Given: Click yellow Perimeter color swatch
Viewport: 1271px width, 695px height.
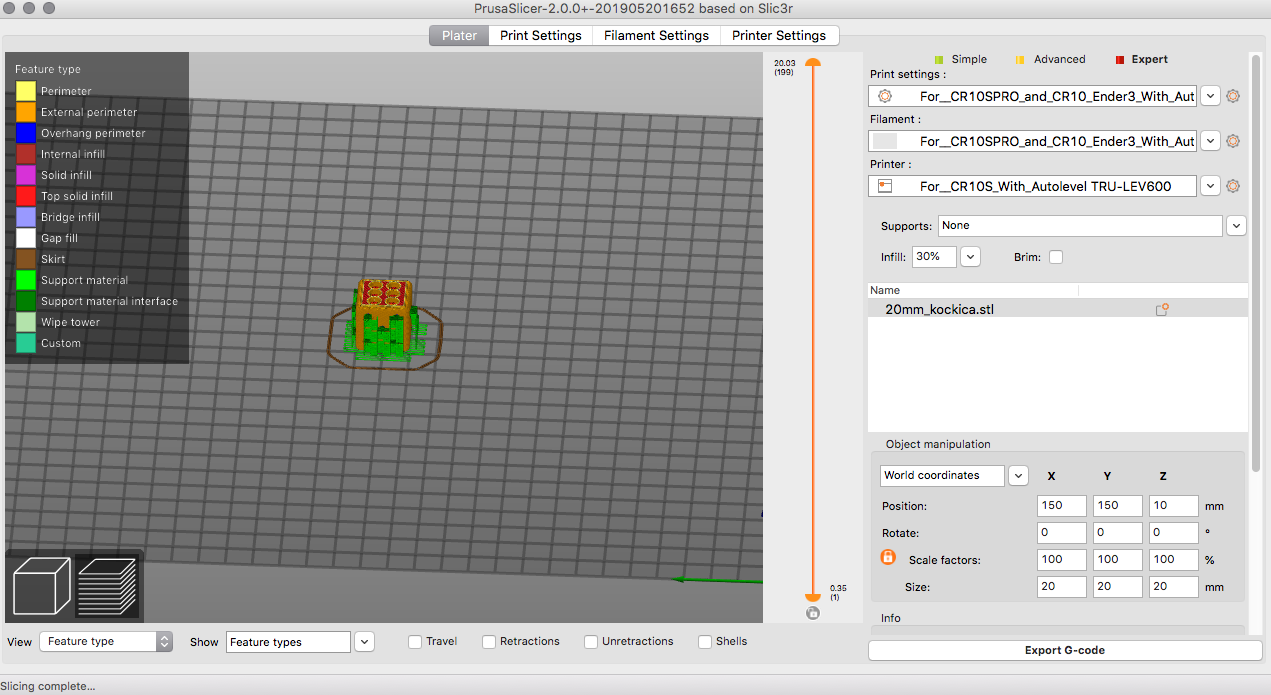Looking at the screenshot, I should (x=26, y=91).
